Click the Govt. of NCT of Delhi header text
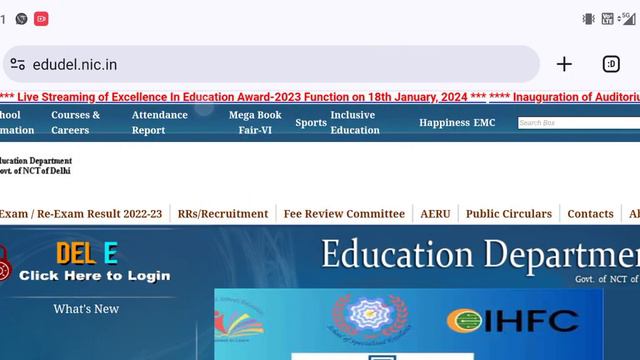The image size is (640, 360). (35, 171)
